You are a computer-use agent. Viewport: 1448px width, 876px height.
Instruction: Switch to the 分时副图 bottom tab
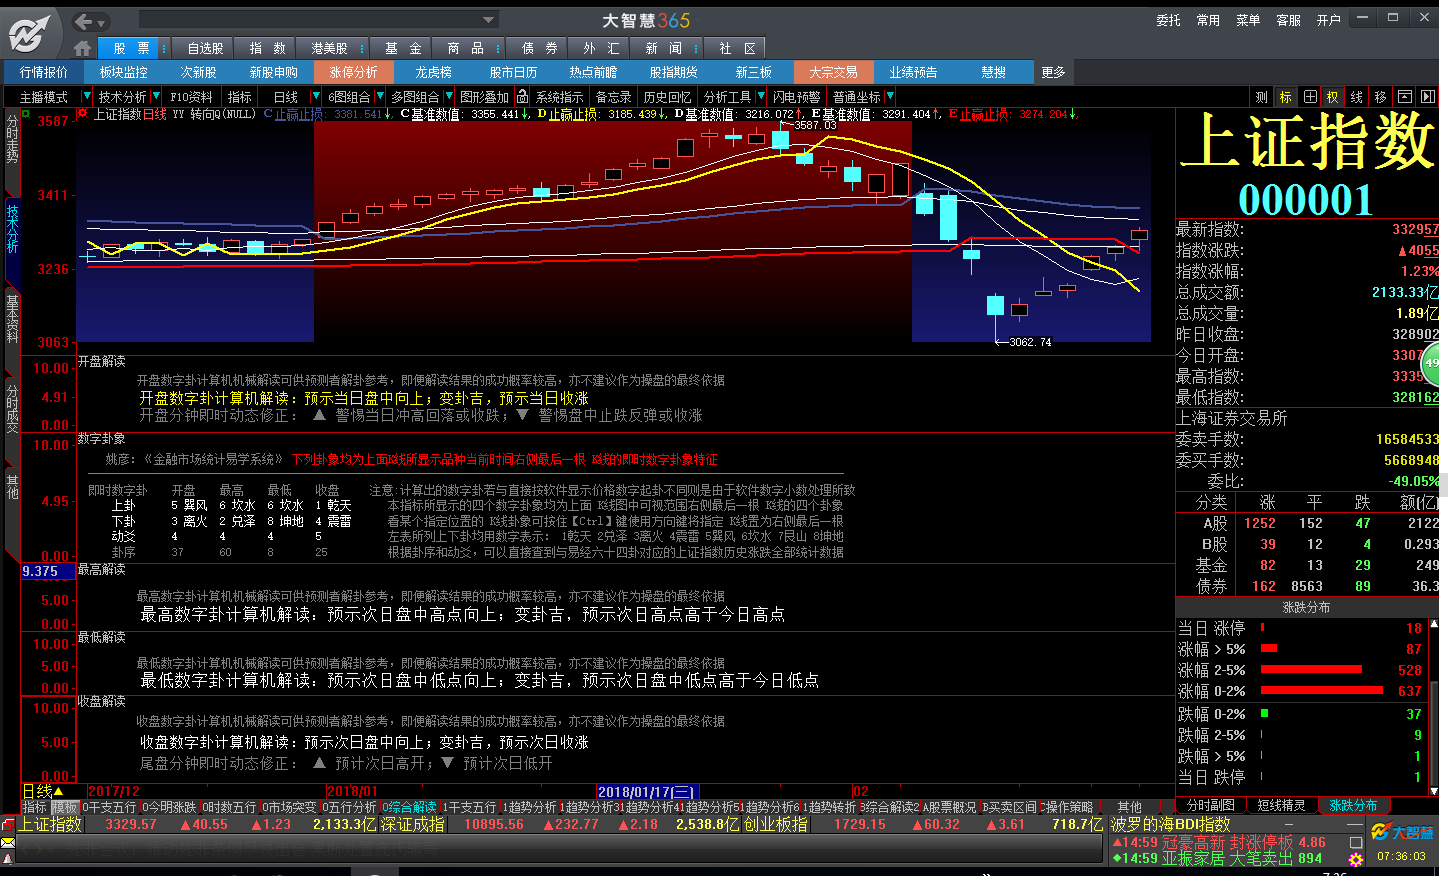1210,805
